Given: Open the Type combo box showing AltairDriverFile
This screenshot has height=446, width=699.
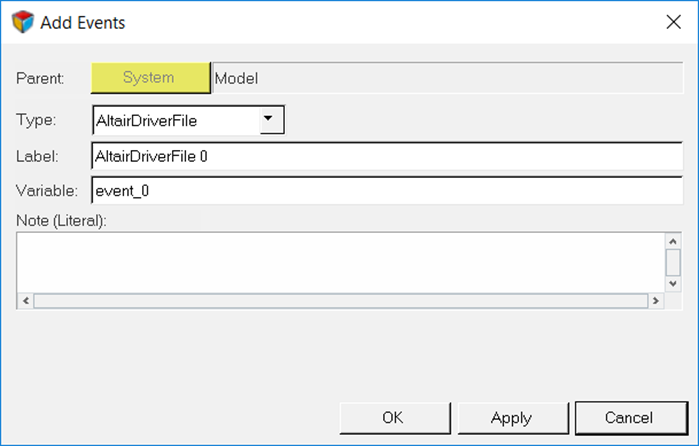Looking at the screenshot, I should [x=188, y=120].
